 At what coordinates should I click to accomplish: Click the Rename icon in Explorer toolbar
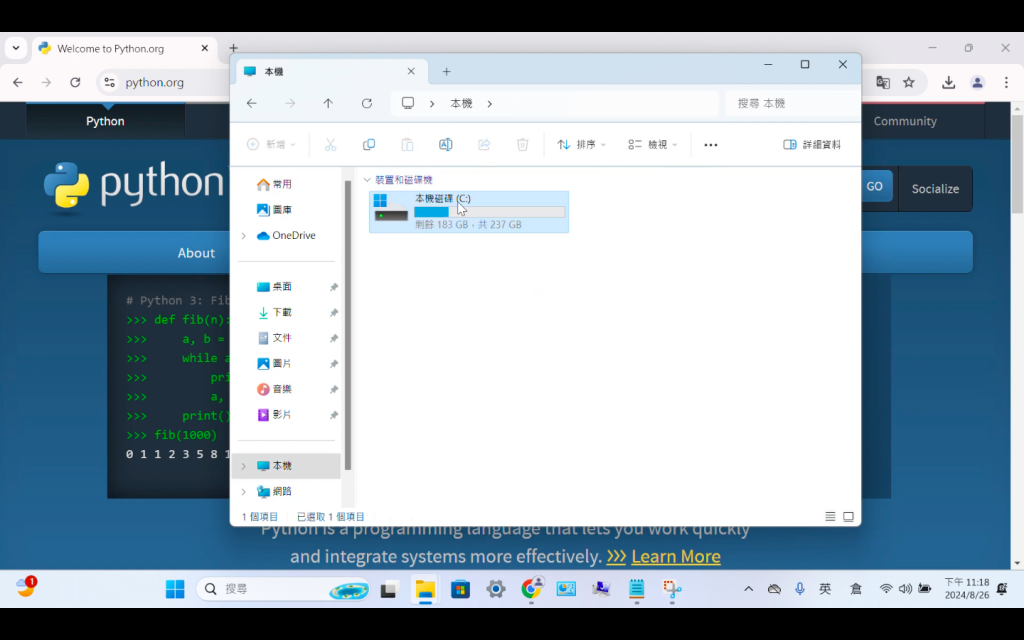(x=445, y=144)
